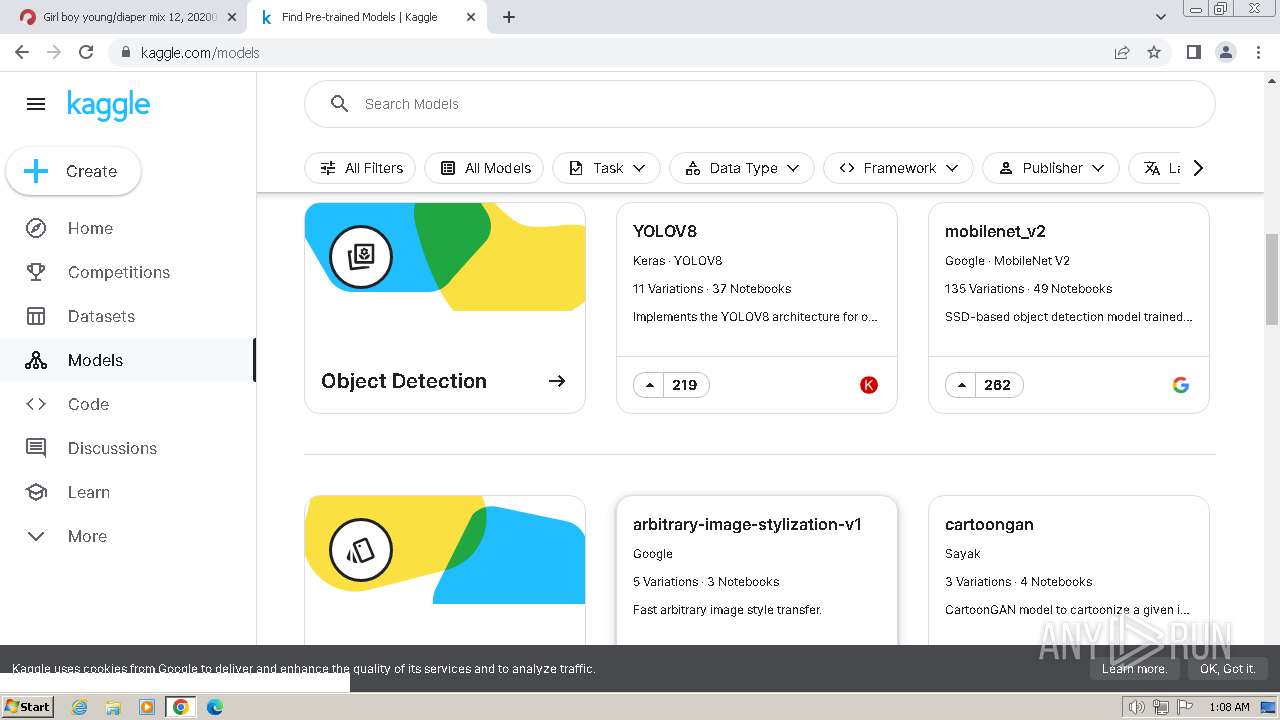1280x720 pixels.
Task: Open the All Filters panel
Action: (x=360, y=168)
